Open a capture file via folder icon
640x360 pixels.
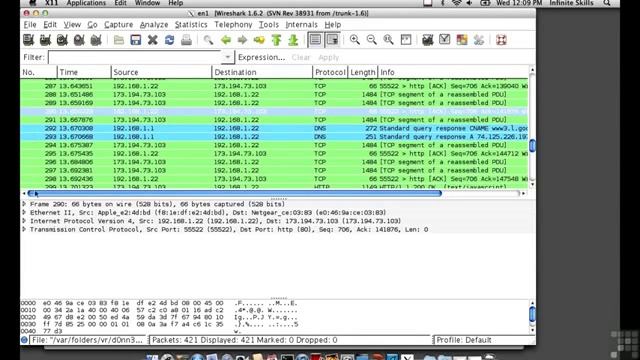pyautogui.click(x=119, y=40)
